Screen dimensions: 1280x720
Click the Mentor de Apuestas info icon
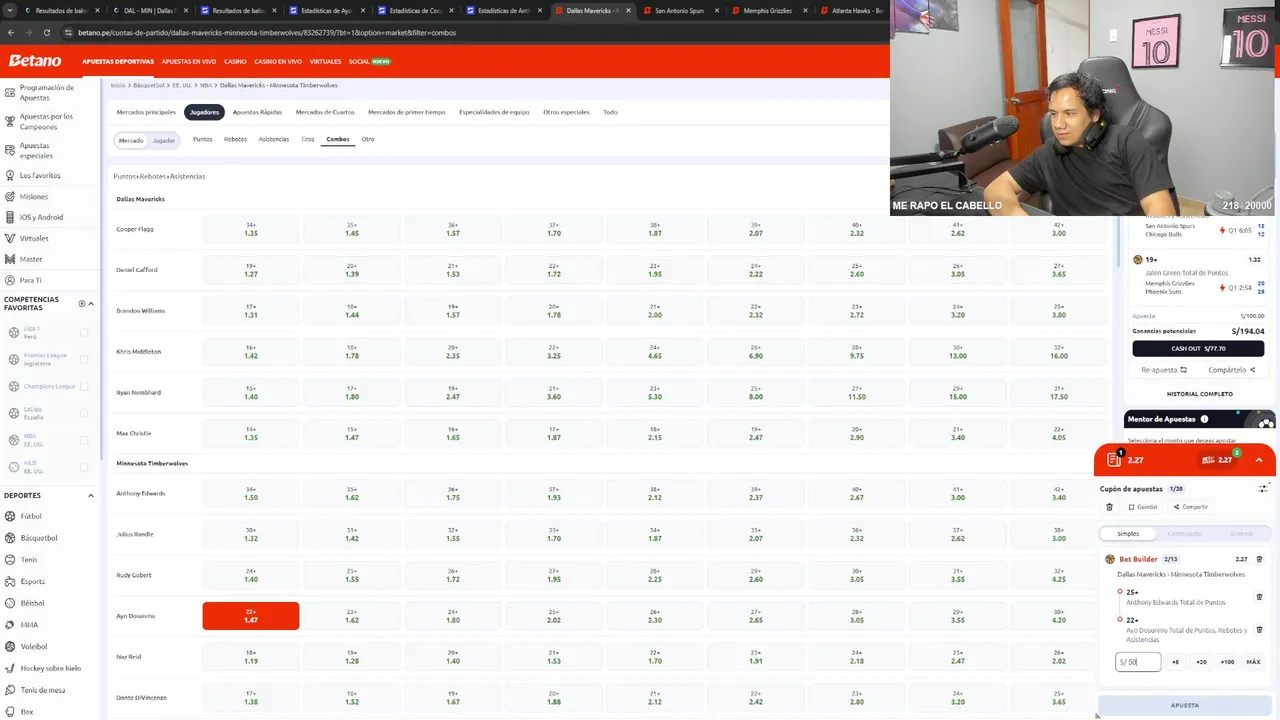click(1204, 419)
